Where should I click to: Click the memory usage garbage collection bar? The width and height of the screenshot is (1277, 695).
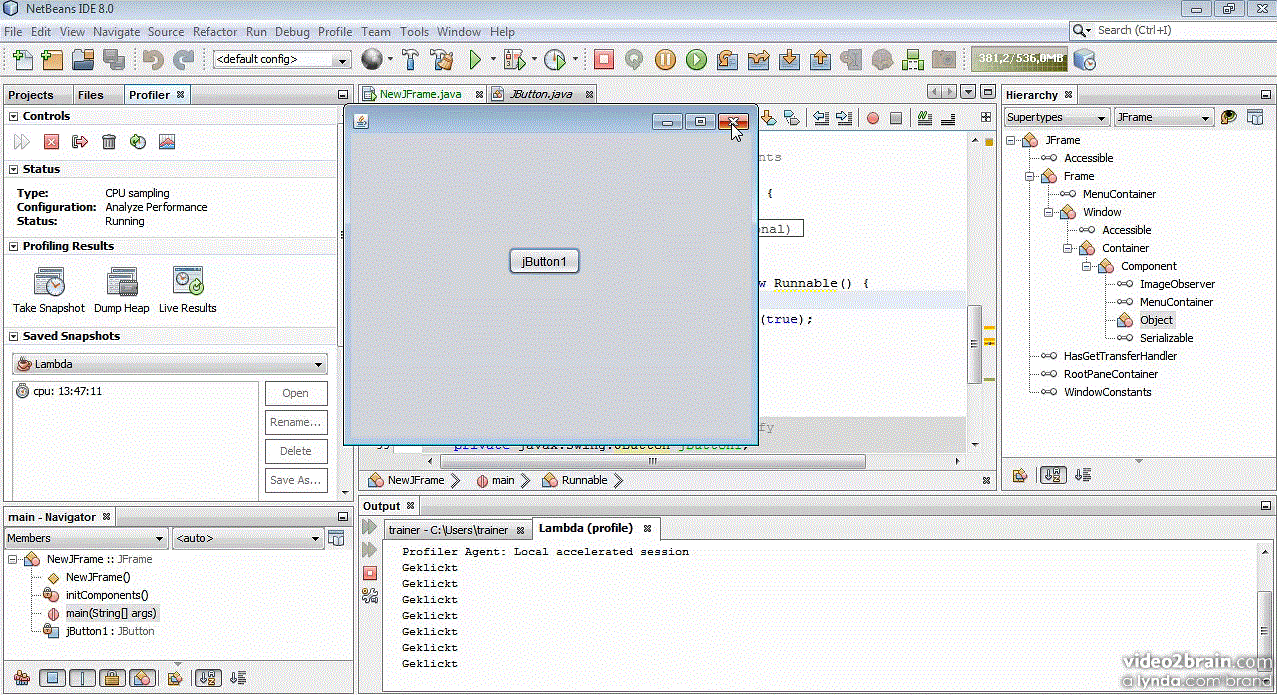1019,59
